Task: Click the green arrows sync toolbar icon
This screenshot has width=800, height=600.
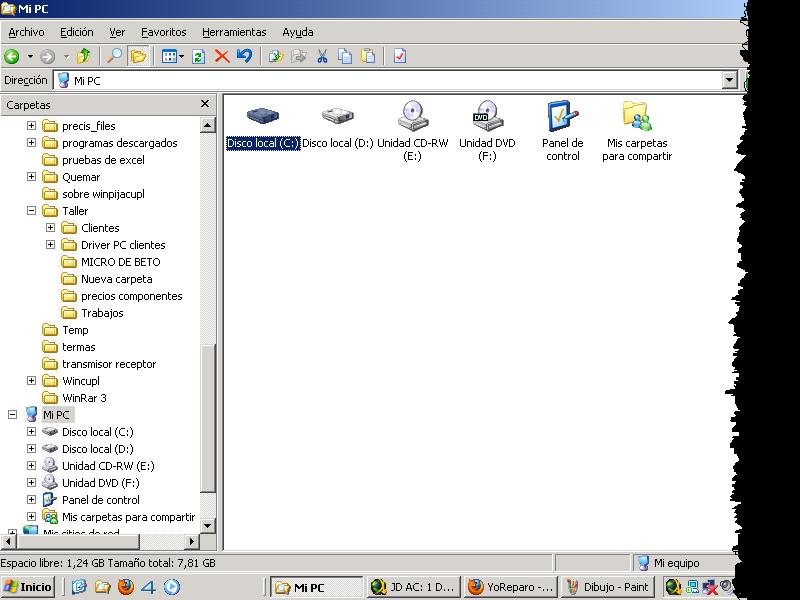Action: point(198,56)
